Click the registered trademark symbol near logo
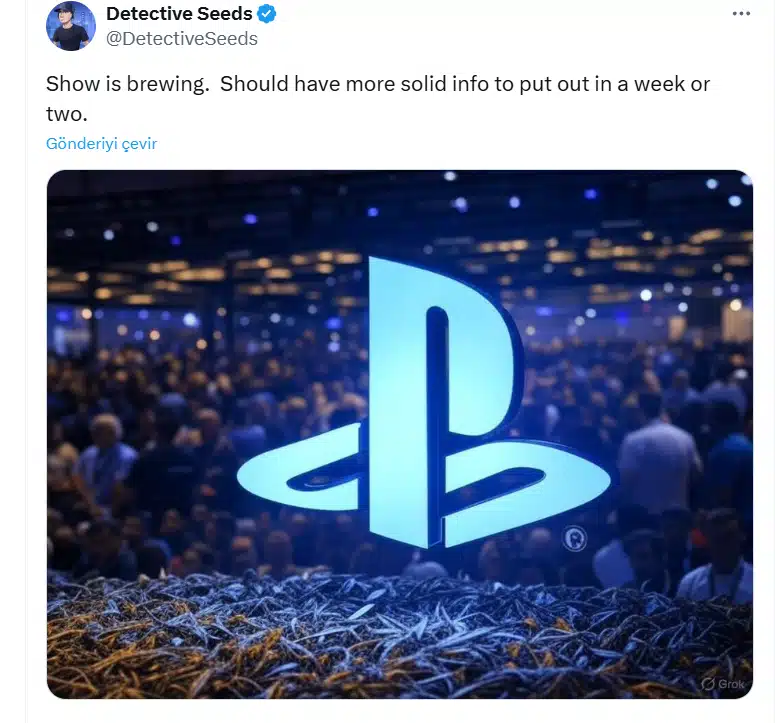The height and width of the screenshot is (723, 775). click(x=575, y=538)
